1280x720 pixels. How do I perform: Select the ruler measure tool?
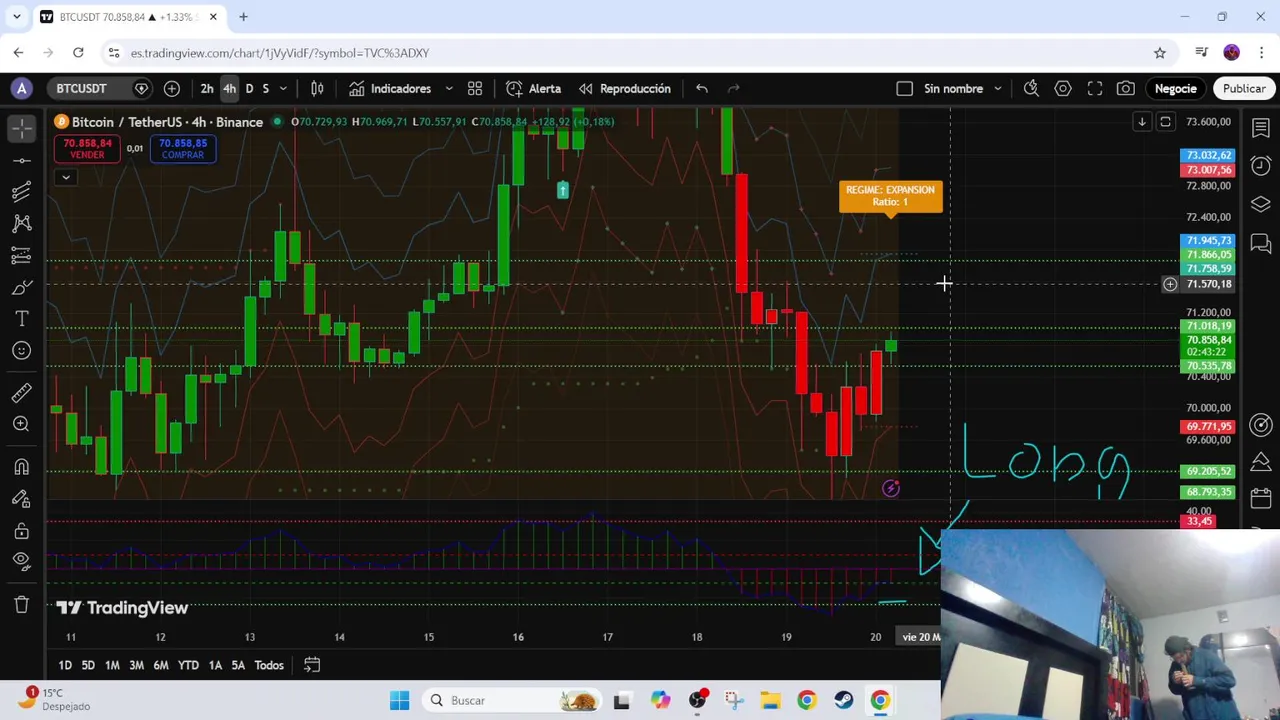tap(21, 392)
